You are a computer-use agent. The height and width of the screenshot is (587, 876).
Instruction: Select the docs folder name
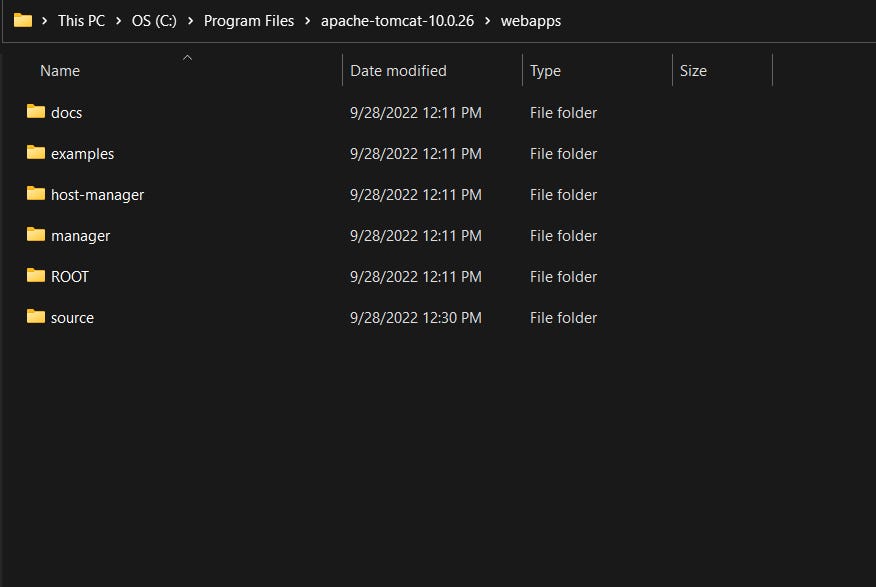66,113
